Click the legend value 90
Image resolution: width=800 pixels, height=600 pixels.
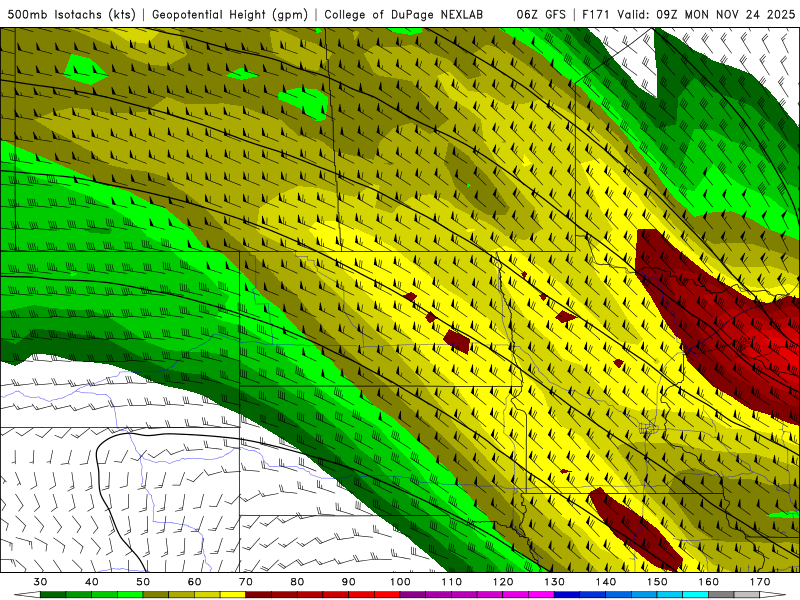click(349, 582)
